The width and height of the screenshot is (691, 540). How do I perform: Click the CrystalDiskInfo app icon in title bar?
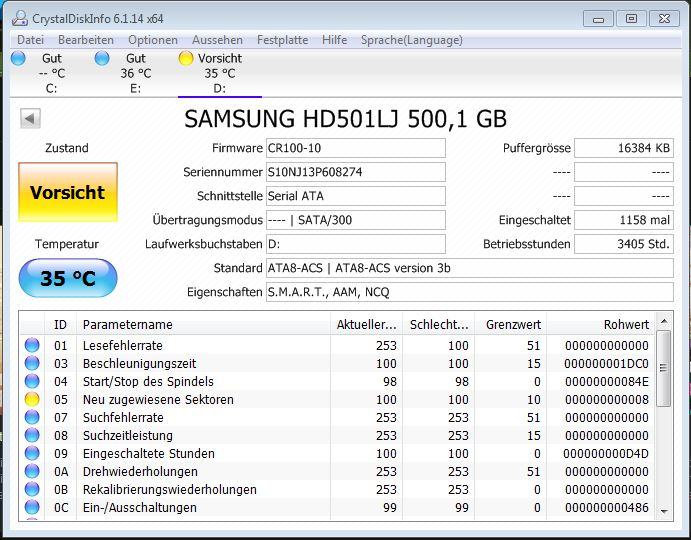point(19,19)
